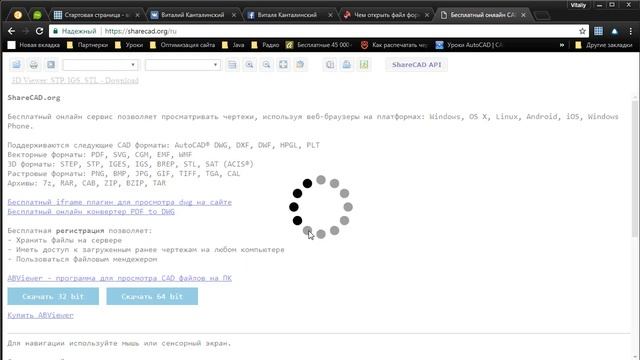Open the ABViewer CAD viewer program link
The width and height of the screenshot is (640, 360).
click(x=120, y=278)
